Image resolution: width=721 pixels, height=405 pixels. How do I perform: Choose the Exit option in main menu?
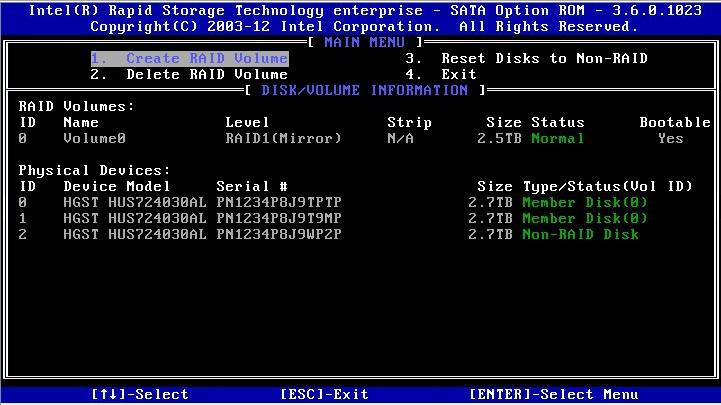click(442, 74)
